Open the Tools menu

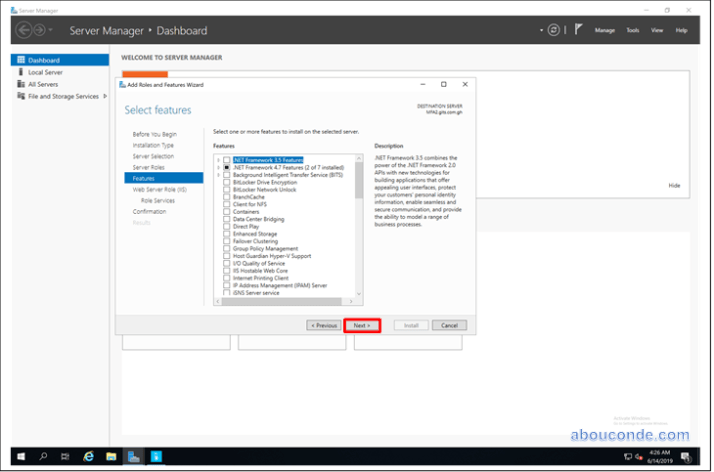pos(632,30)
